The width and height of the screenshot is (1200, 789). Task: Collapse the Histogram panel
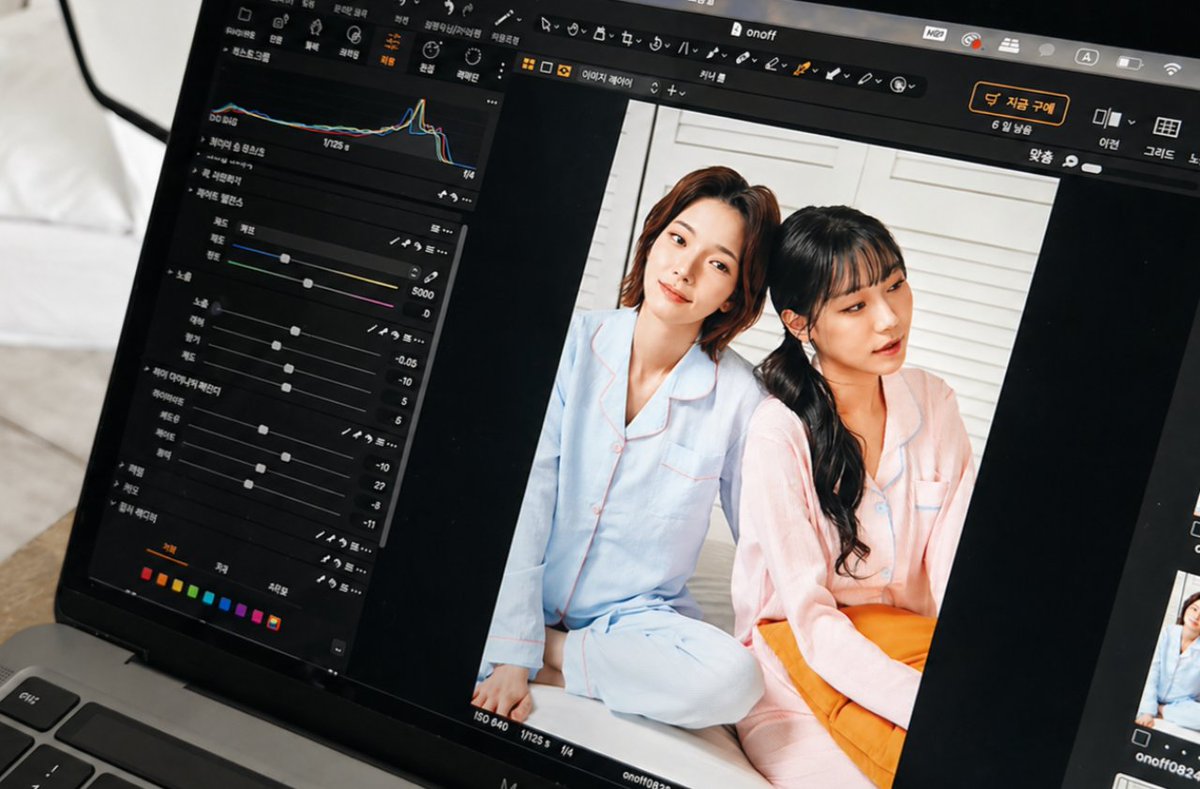[x=226, y=48]
